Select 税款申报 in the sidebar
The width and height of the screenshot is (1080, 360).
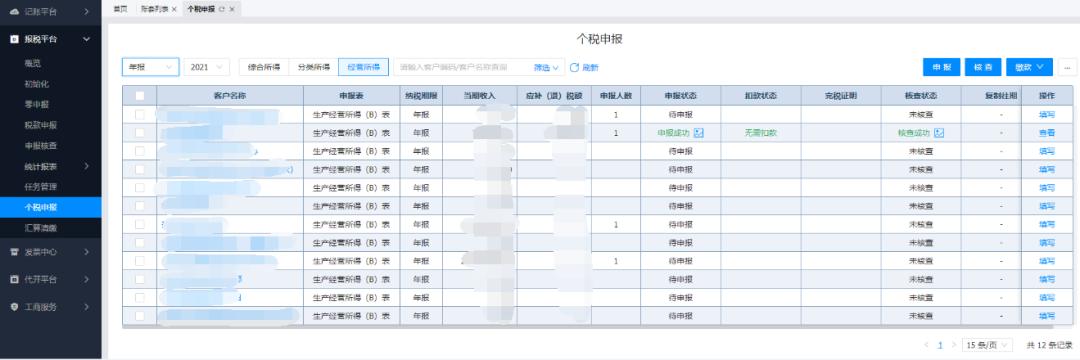point(41,125)
